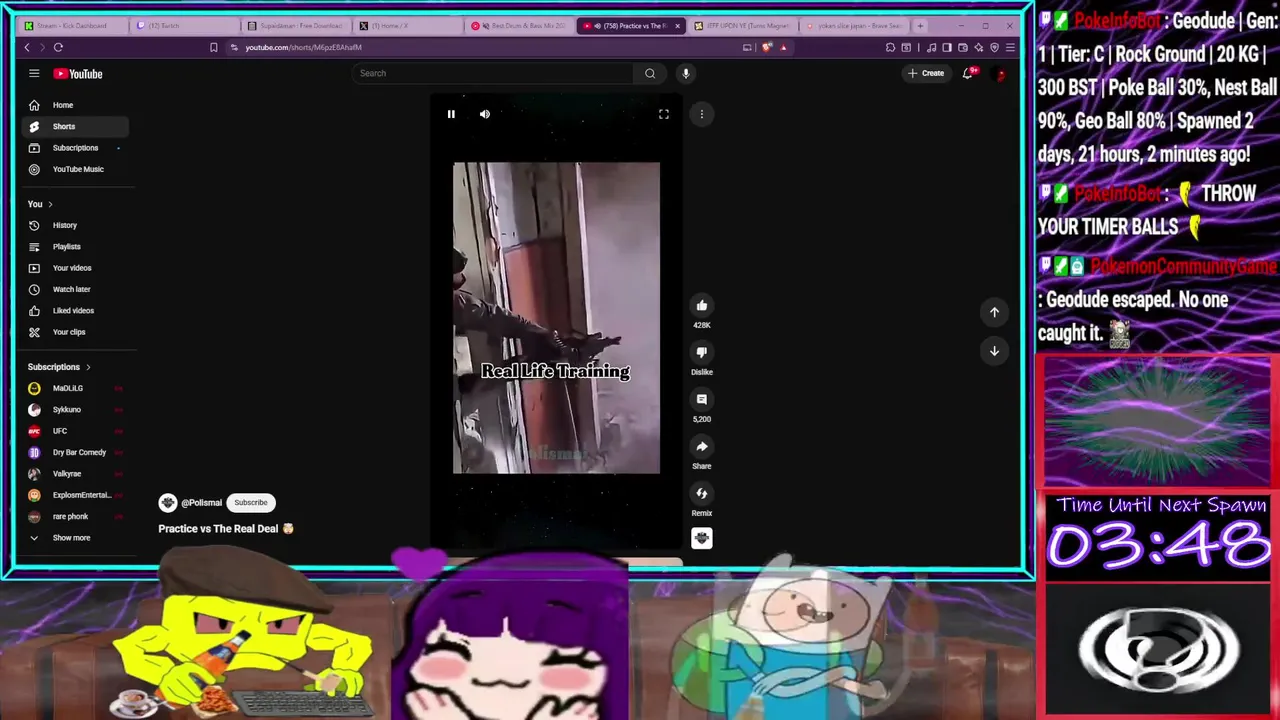Switch to Best Drum & Bass Mix tab
Viewport: 1280px width, 720px height.
point(520,25)
